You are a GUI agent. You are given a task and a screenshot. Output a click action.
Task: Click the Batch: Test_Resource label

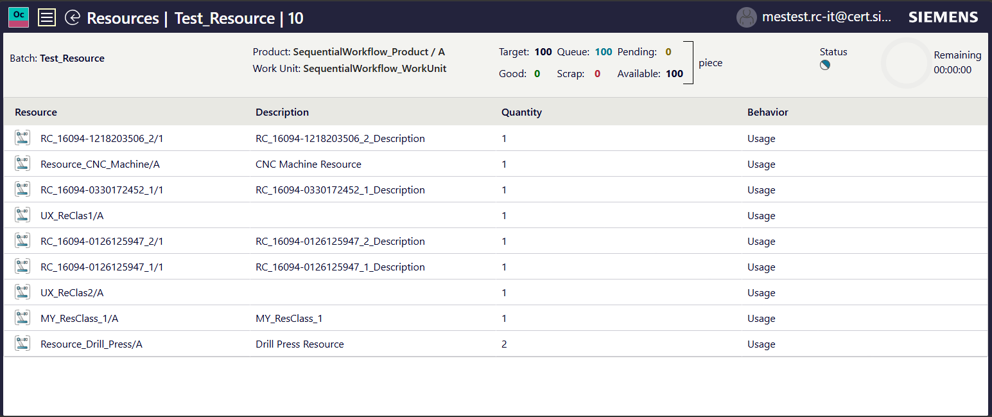(57, 58)
